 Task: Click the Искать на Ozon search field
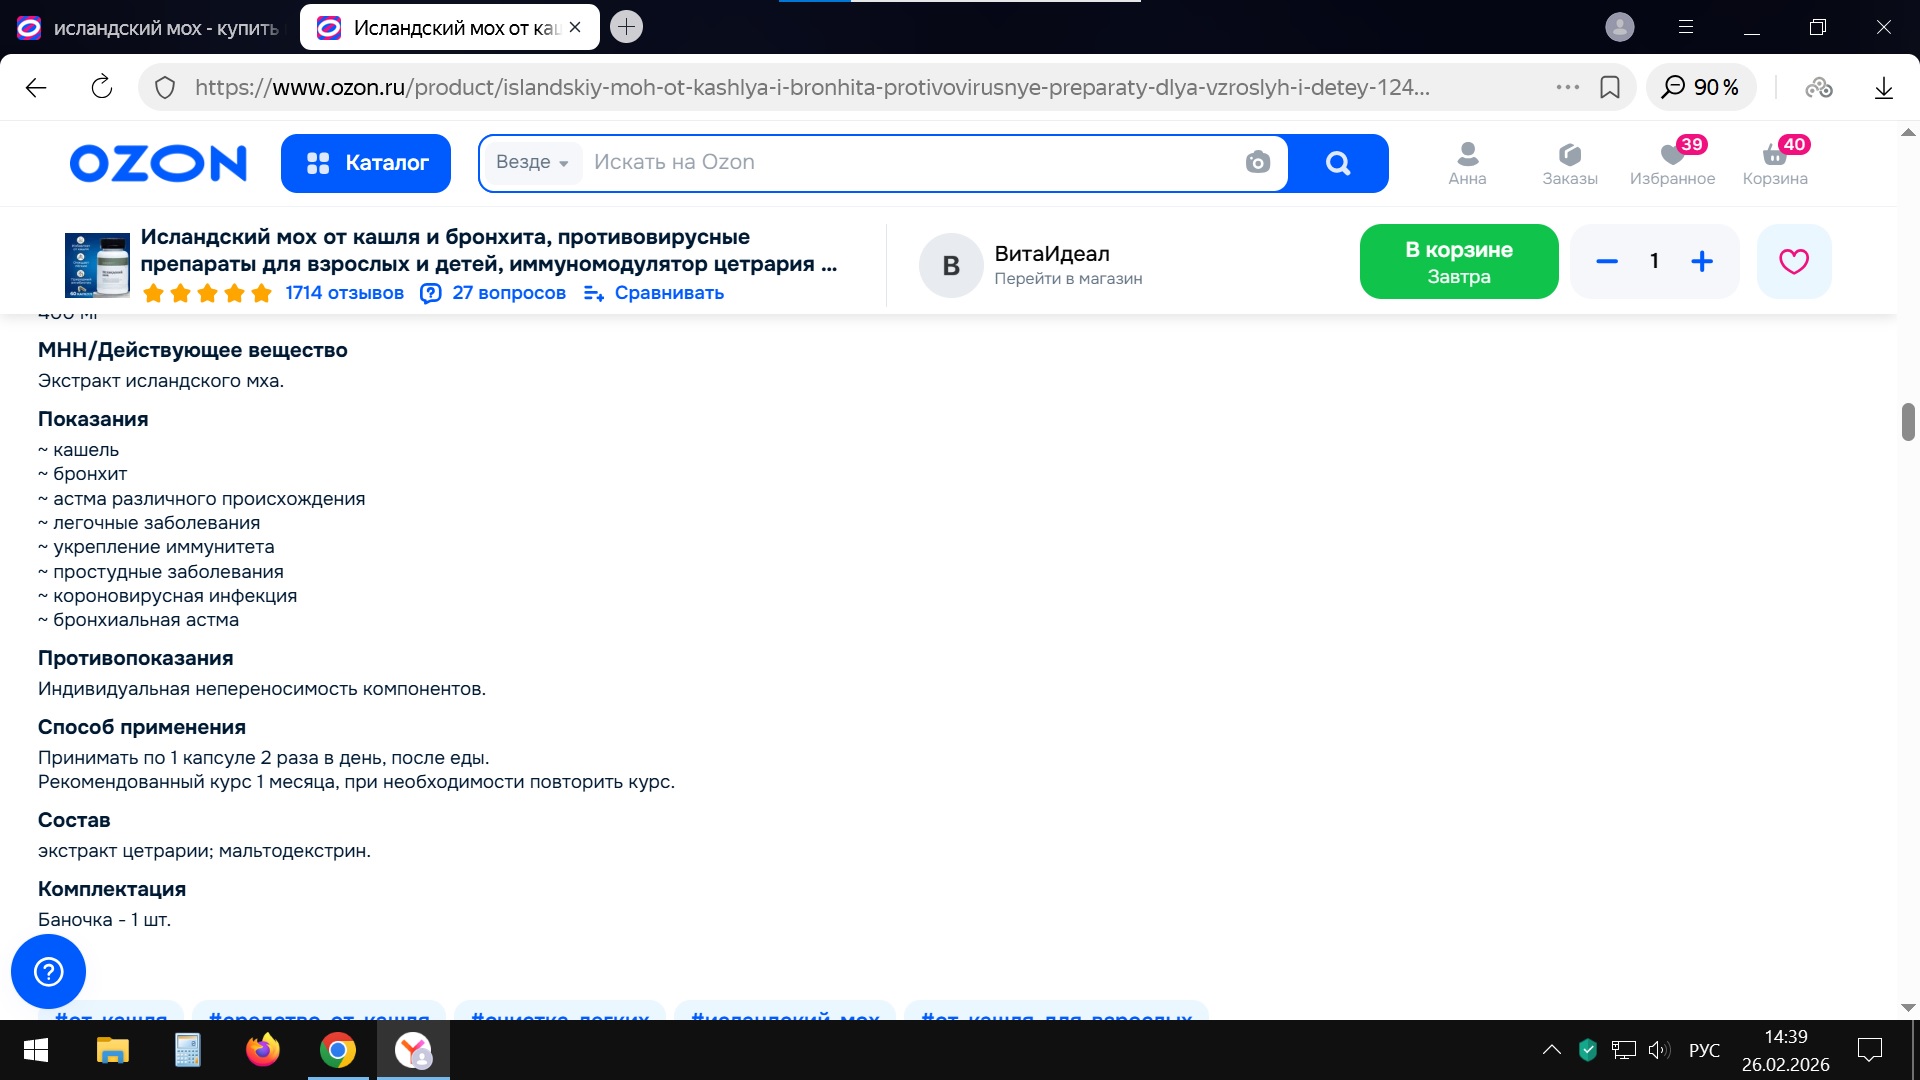click(x=900, y=162)
